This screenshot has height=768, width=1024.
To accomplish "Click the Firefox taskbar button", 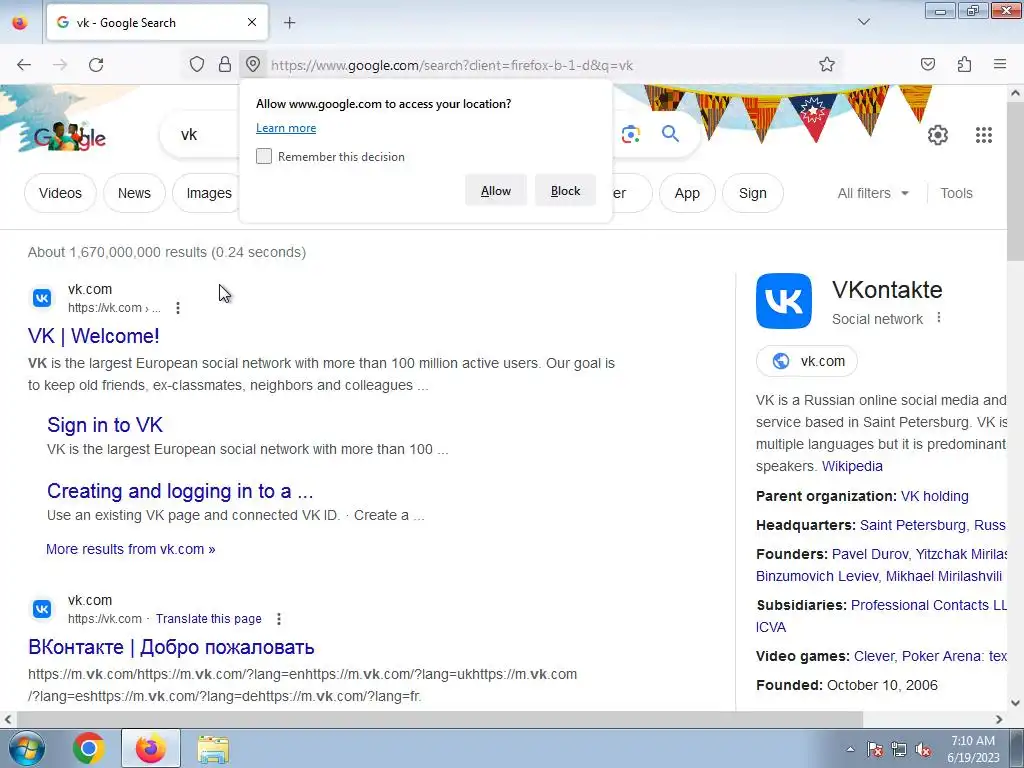I will [x=151, y=748].
